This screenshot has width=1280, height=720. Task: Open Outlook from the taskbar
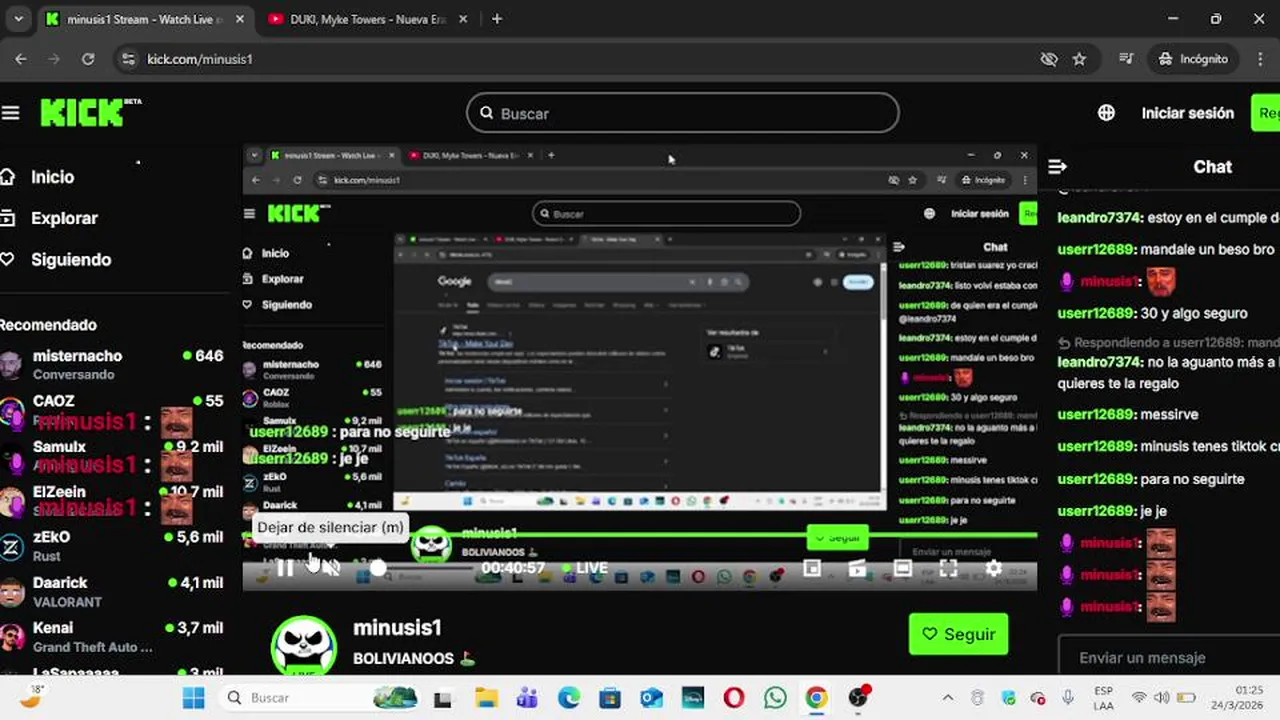coord(651,698)
